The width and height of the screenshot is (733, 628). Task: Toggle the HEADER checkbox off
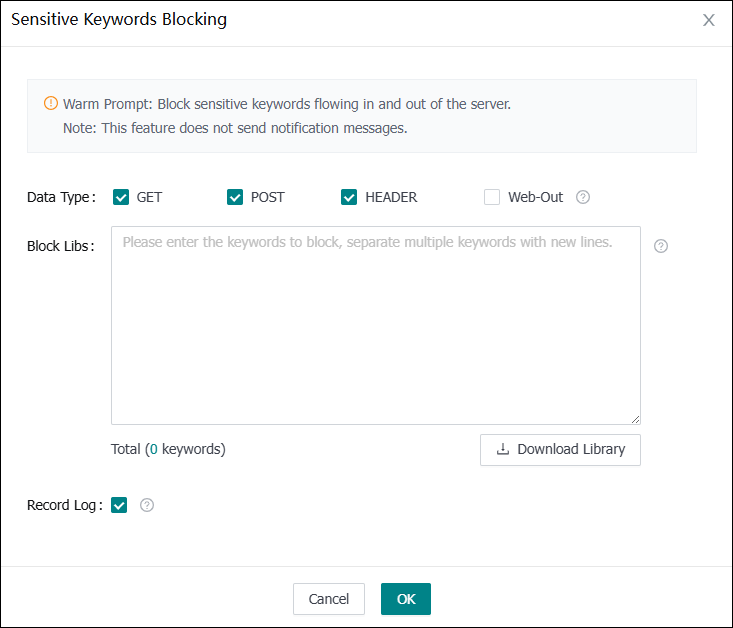(x=349, y=197)
